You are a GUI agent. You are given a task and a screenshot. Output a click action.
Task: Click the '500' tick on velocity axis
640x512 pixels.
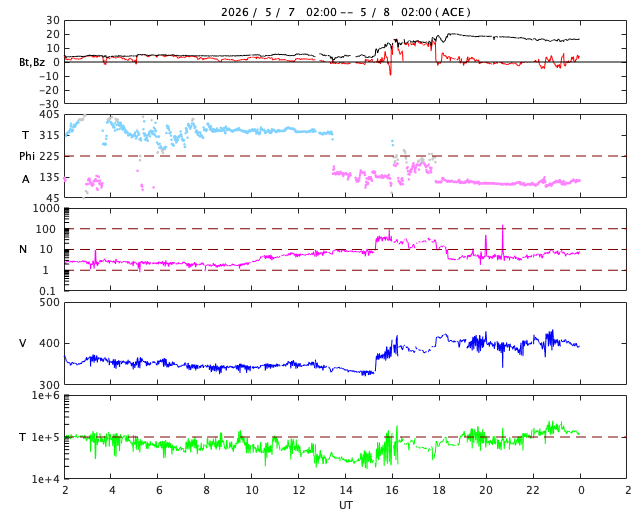pyautogui.click(x=49, y=303)
